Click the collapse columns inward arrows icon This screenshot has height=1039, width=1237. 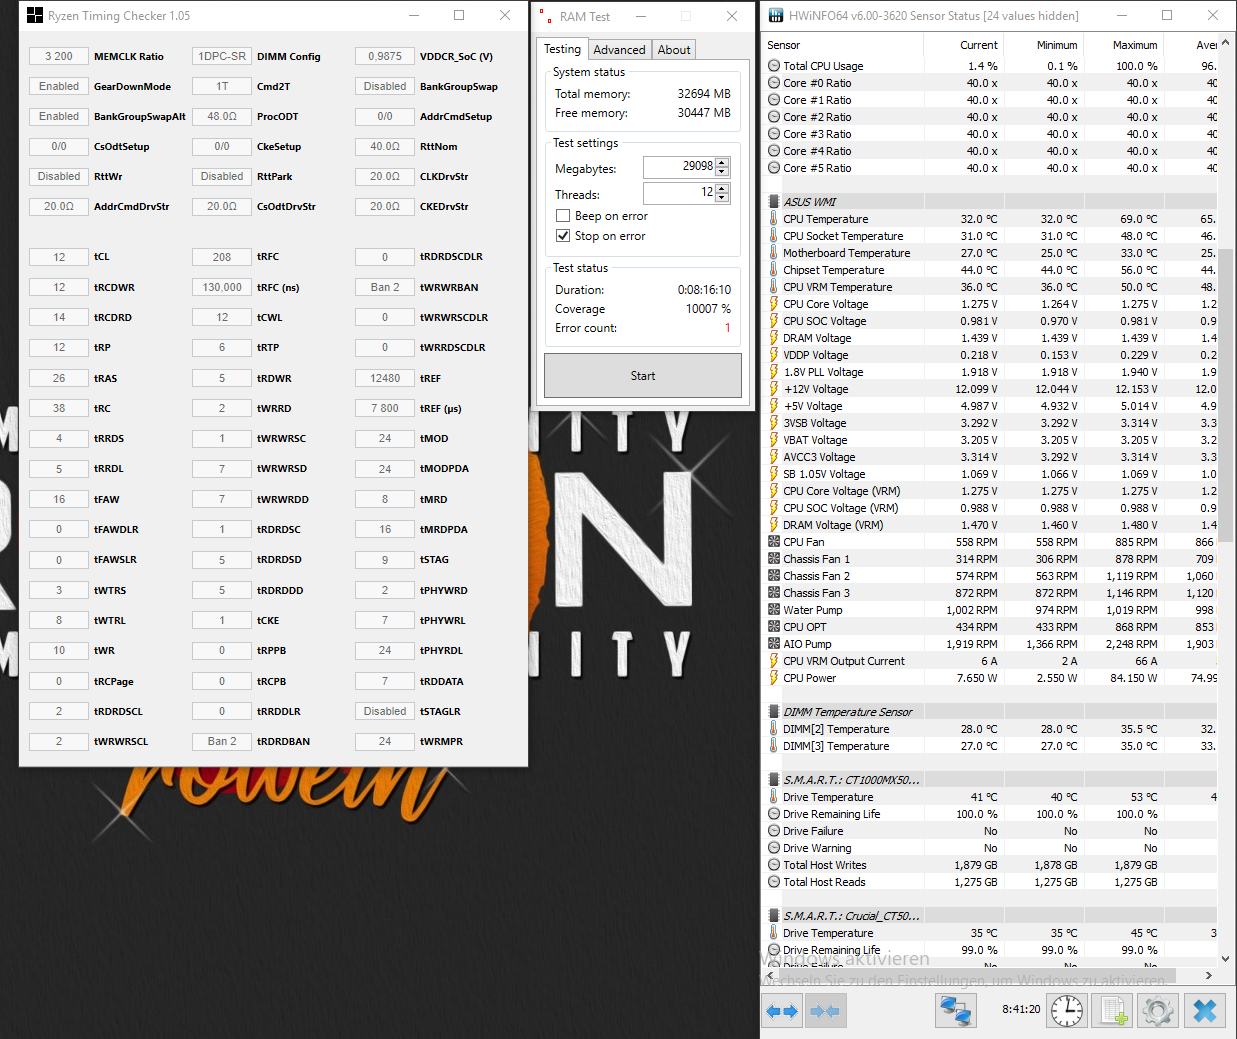pyautogui.click(x=825, y=1011)
